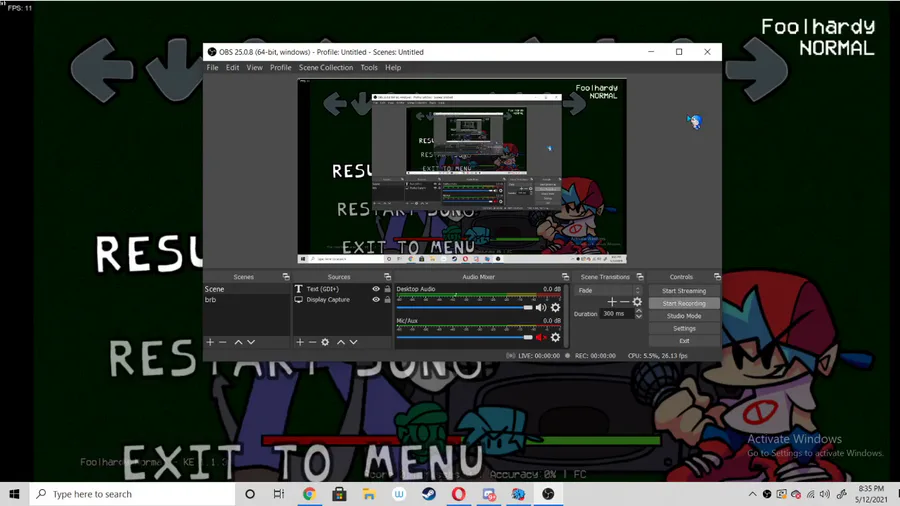Lock the Display Capture source

tap(387, 299)
